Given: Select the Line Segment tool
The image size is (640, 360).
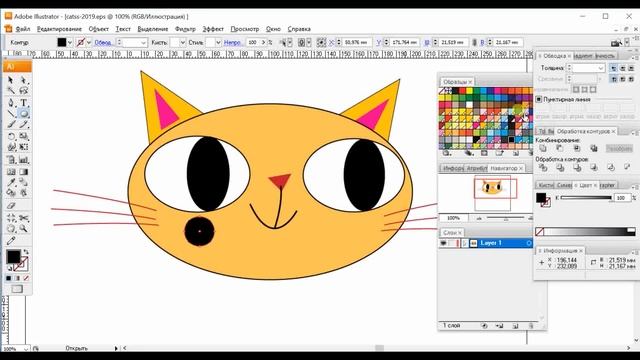Looking at the screenshot, I should pos(11,113).
